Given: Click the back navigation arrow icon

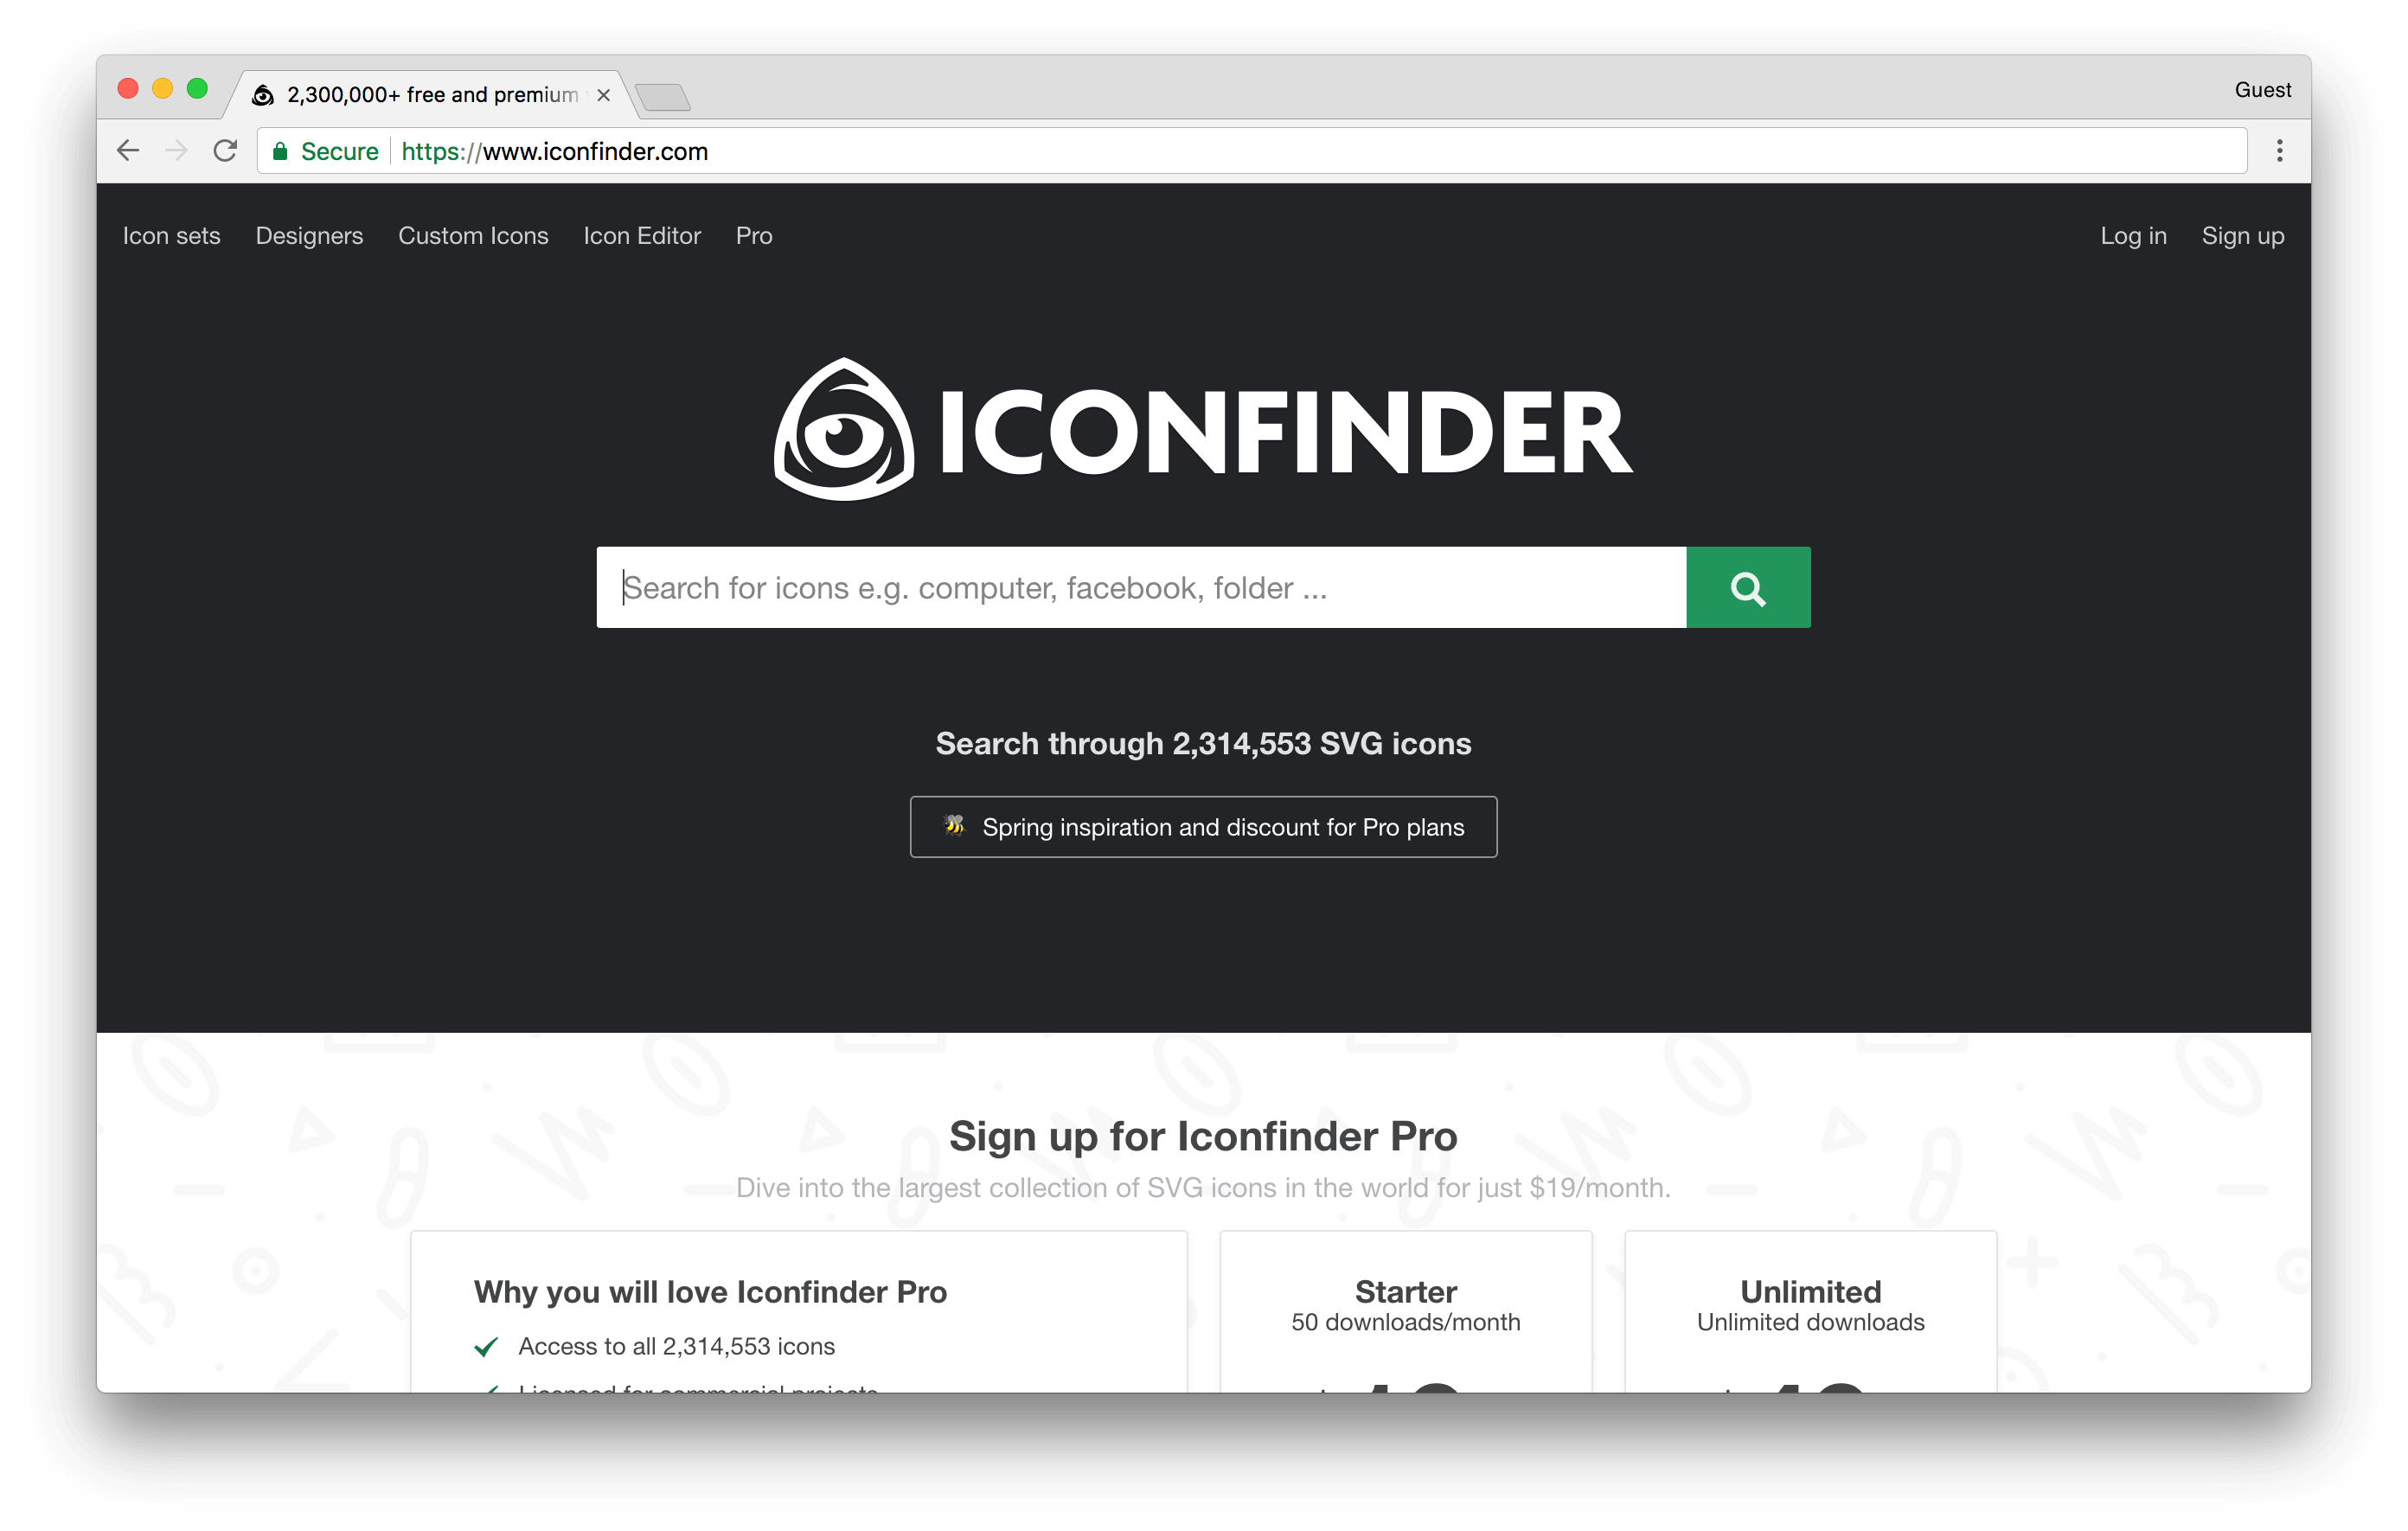Looking at the screenshot, I should pyautogui.click(x=128, y=150).
